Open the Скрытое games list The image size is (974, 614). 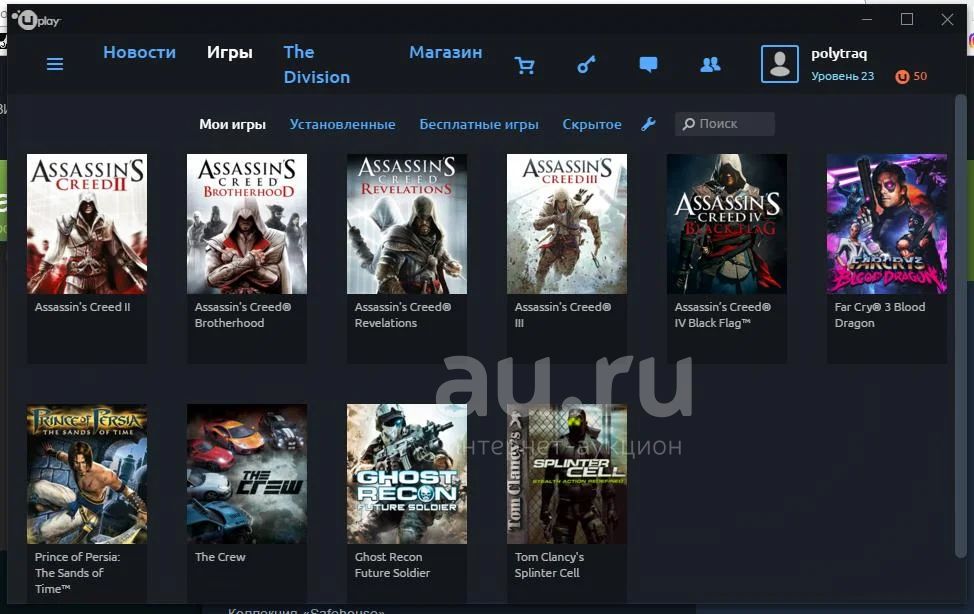tap(592, 124)
